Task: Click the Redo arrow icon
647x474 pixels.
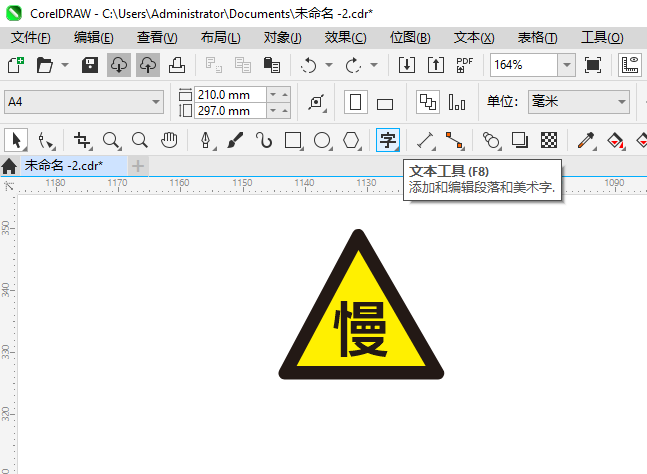Action: point(354,65)
